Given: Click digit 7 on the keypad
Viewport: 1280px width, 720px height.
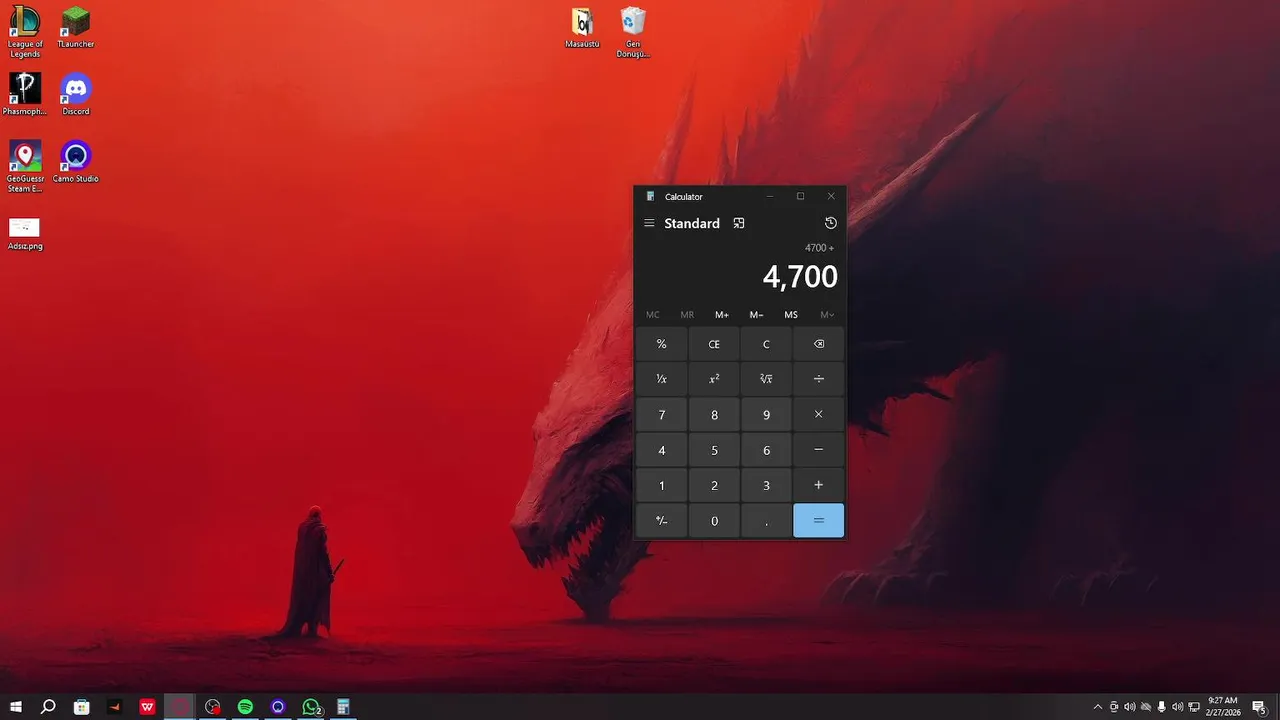Looking at the screenshot, I should [x=661, y=414].
